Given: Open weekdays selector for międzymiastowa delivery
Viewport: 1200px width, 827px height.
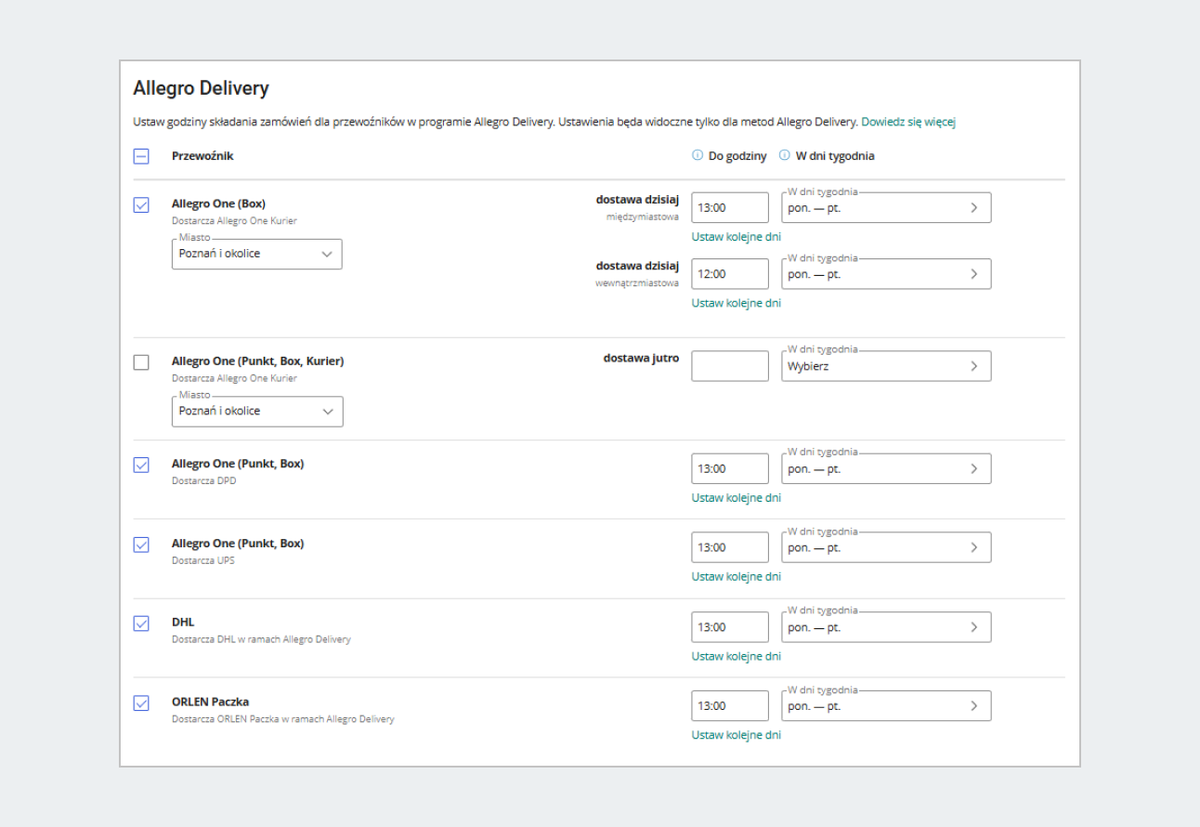Looking at the screenshot, I should [886, 207].
